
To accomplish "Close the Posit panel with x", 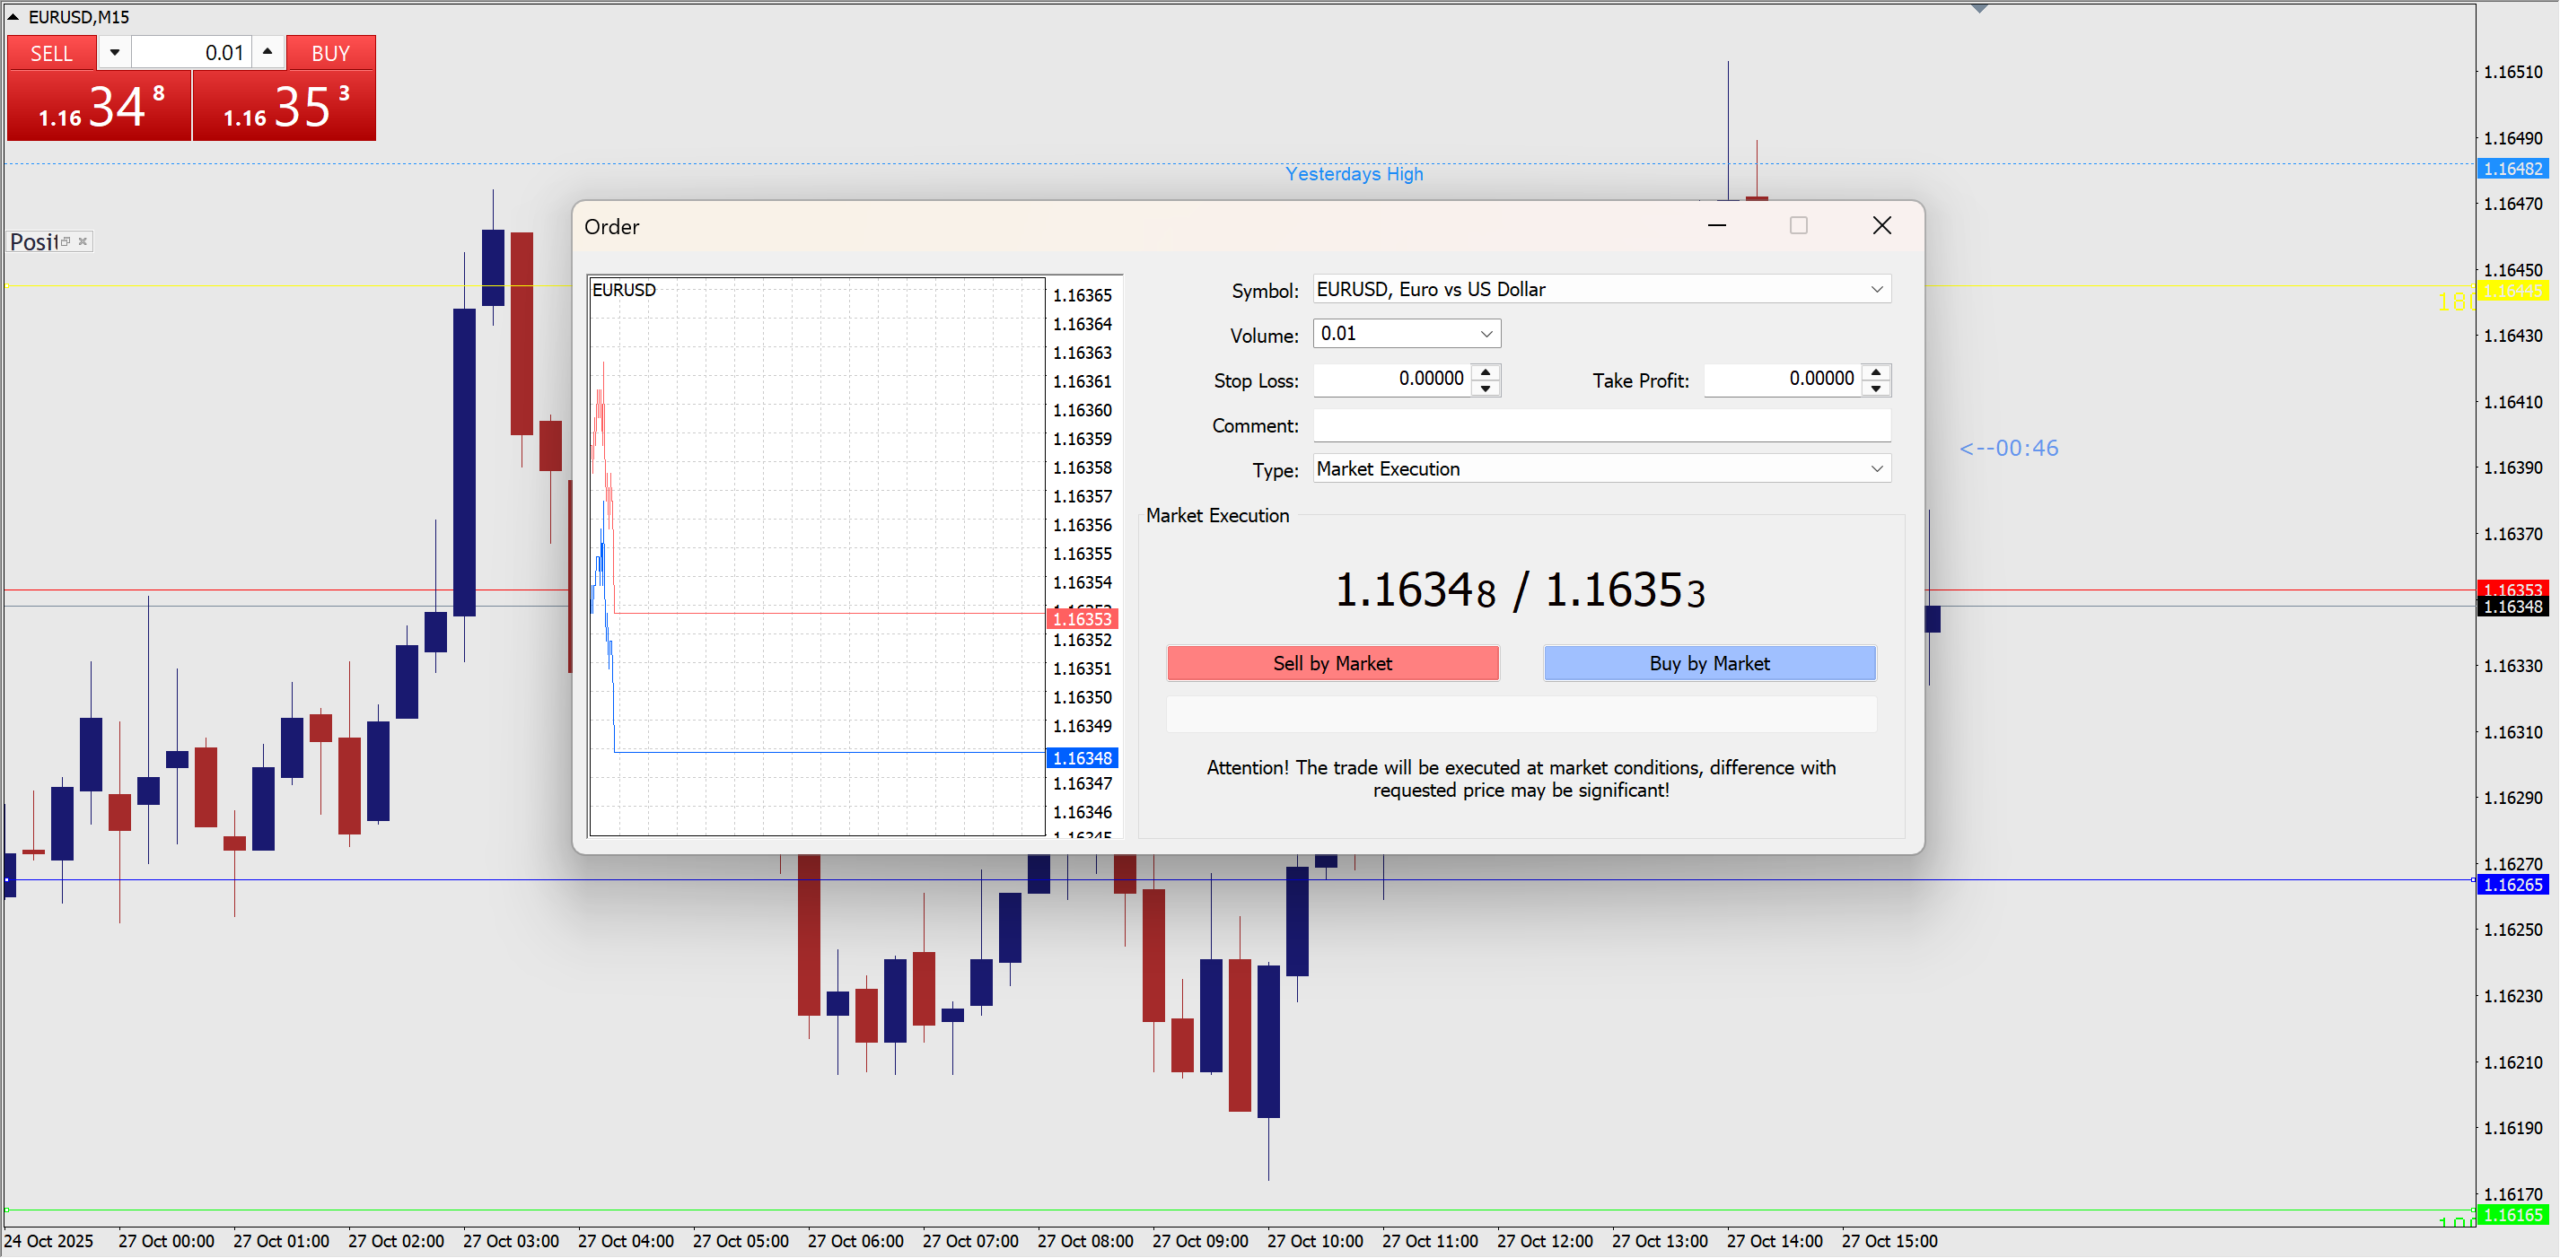I will pyautogui.click(x=83, y=242).
